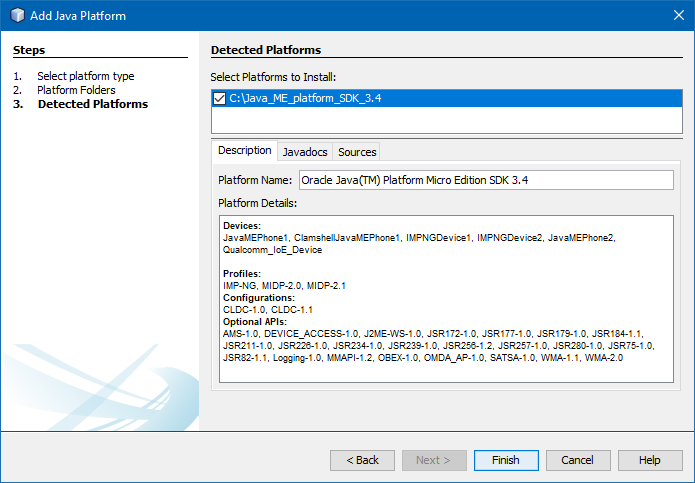Click the NetBeans cube icon in title bar

(17, 16)
